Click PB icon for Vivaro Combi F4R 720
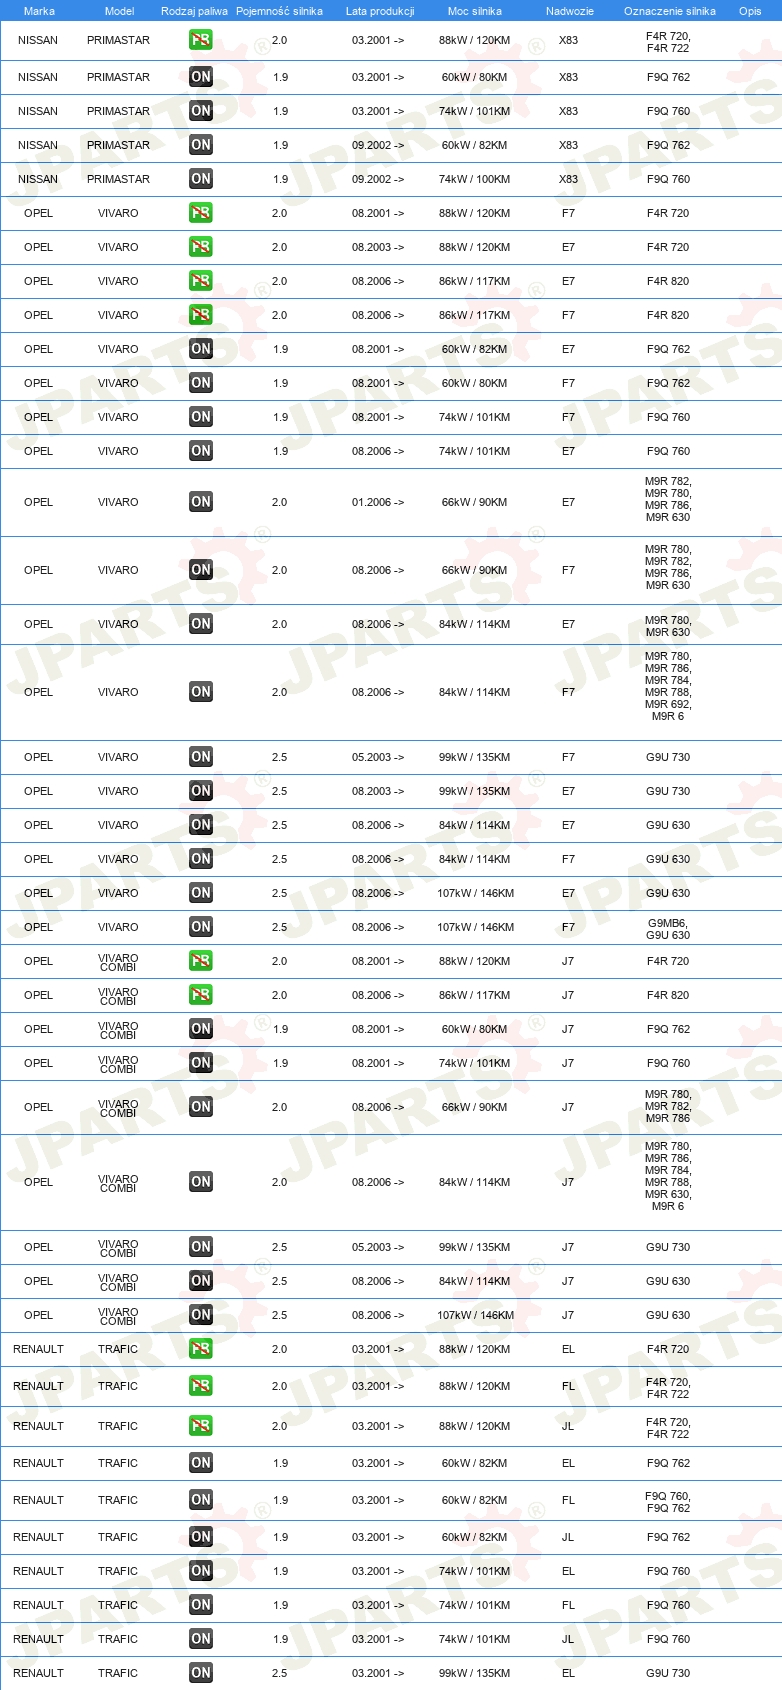782x1690 pixels. [x=201, y=961]
